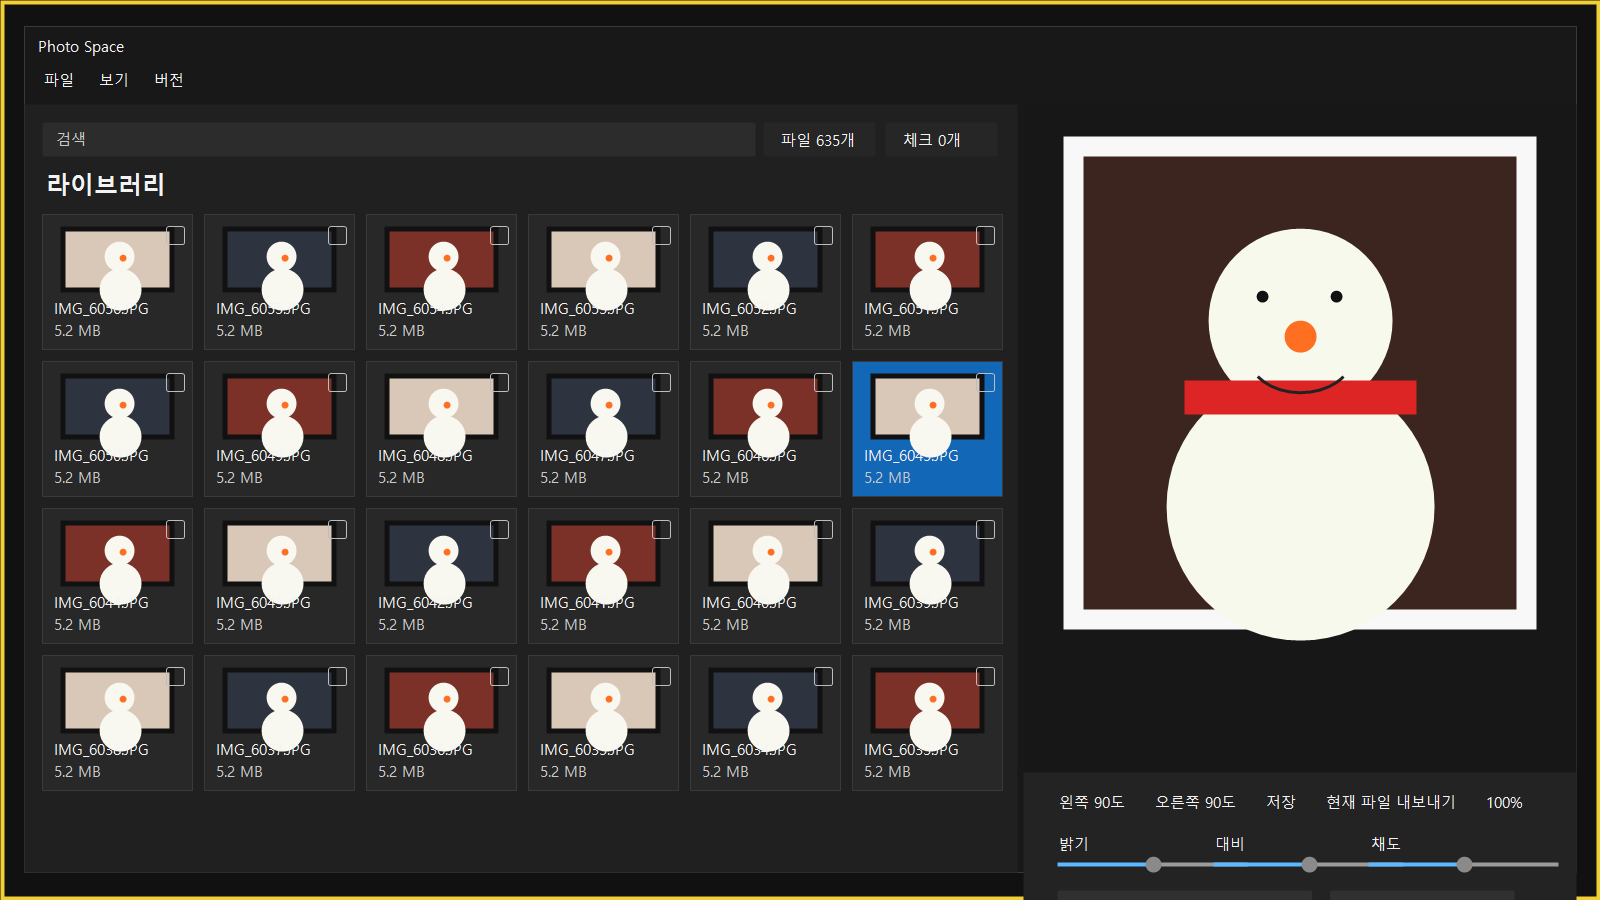
Task: Check the box on IMG_6039.JPG
Action: coord(986,530)
